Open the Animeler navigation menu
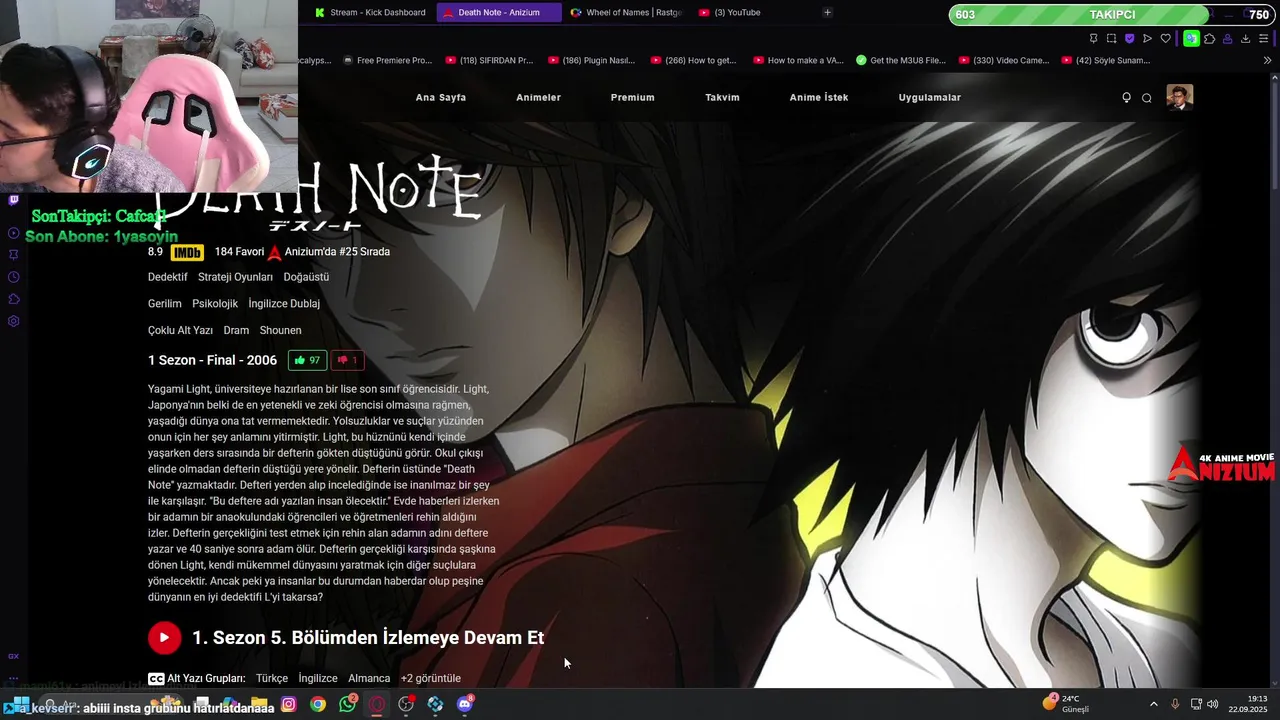 click(x=538, y=97)
